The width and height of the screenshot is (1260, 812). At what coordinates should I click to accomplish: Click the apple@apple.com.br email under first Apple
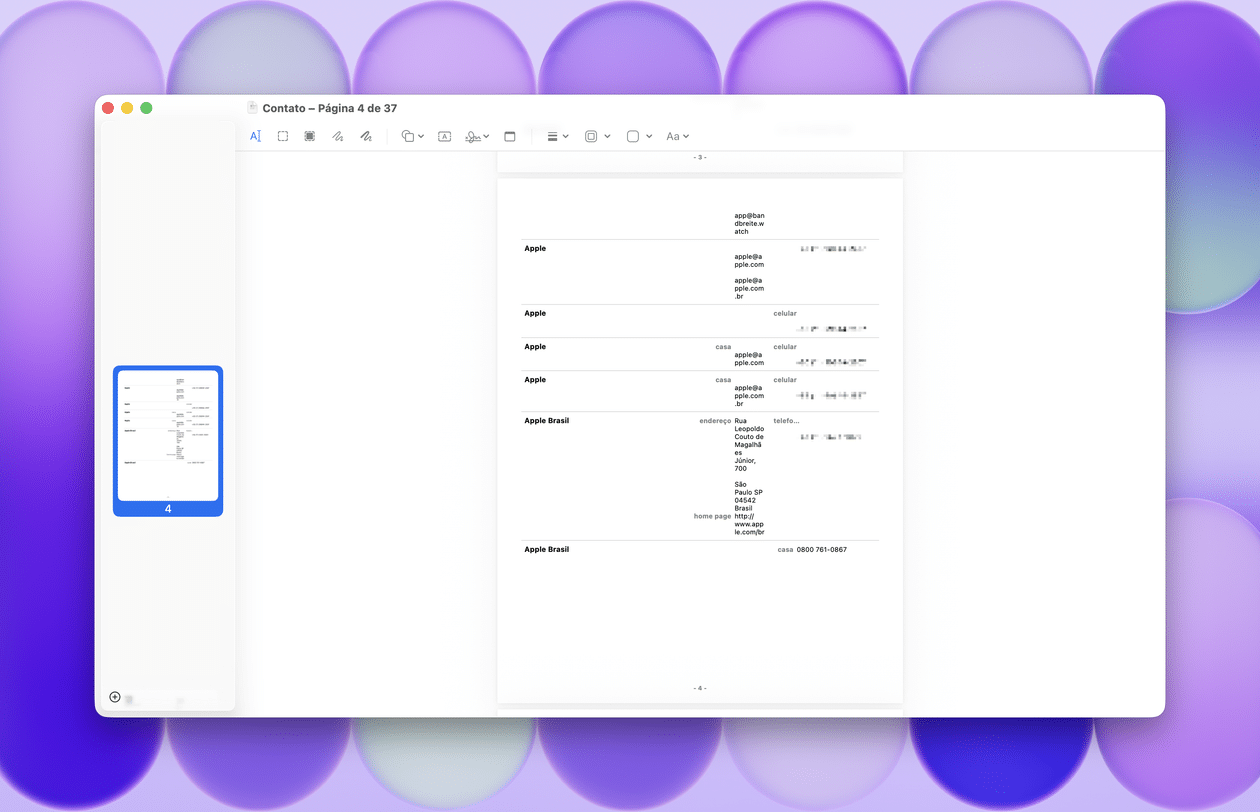pos(749,288)
